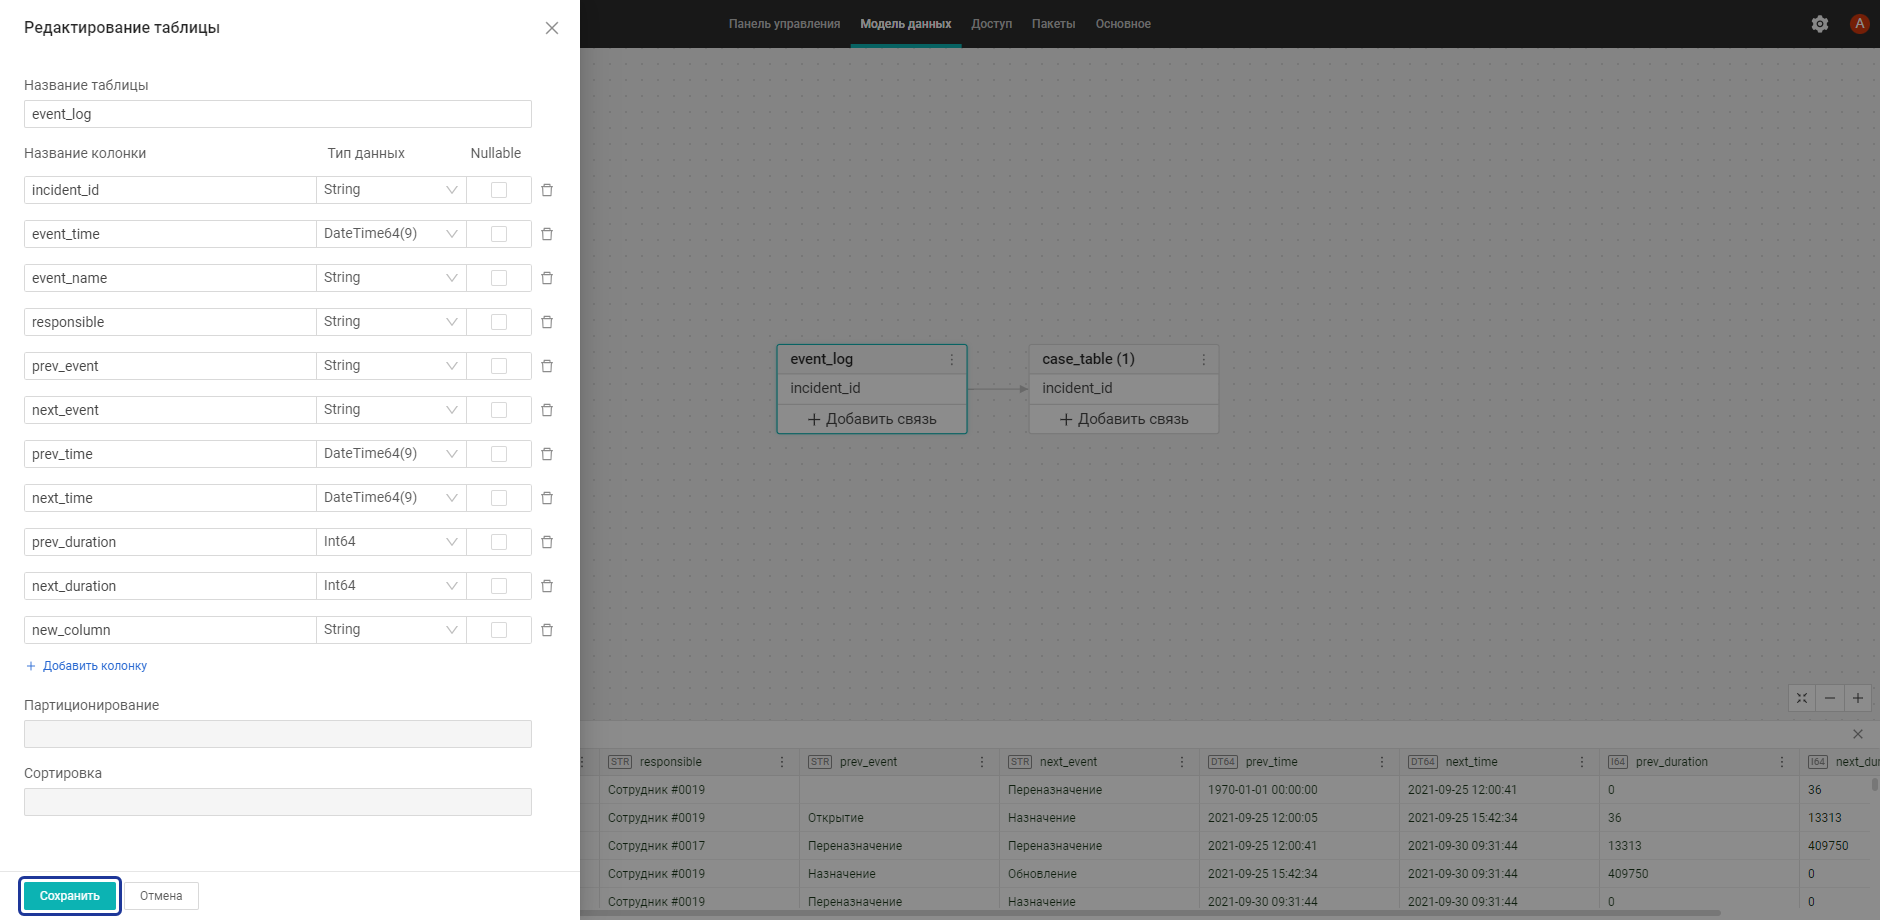This screenshot has height=920, width=1880.
Task: Toggle Nullable for prev_event
Action: click(499, 366)
